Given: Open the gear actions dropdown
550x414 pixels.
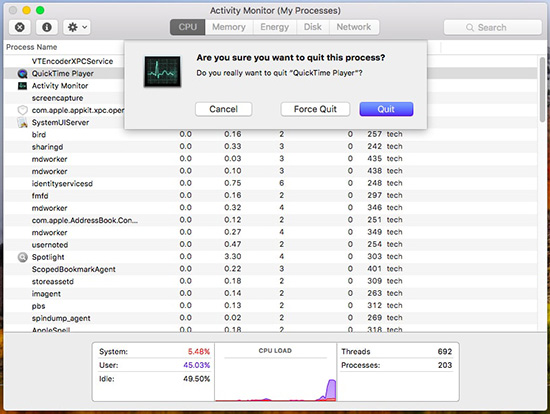Looking at the screenshot, I should (x=77, y=27).
